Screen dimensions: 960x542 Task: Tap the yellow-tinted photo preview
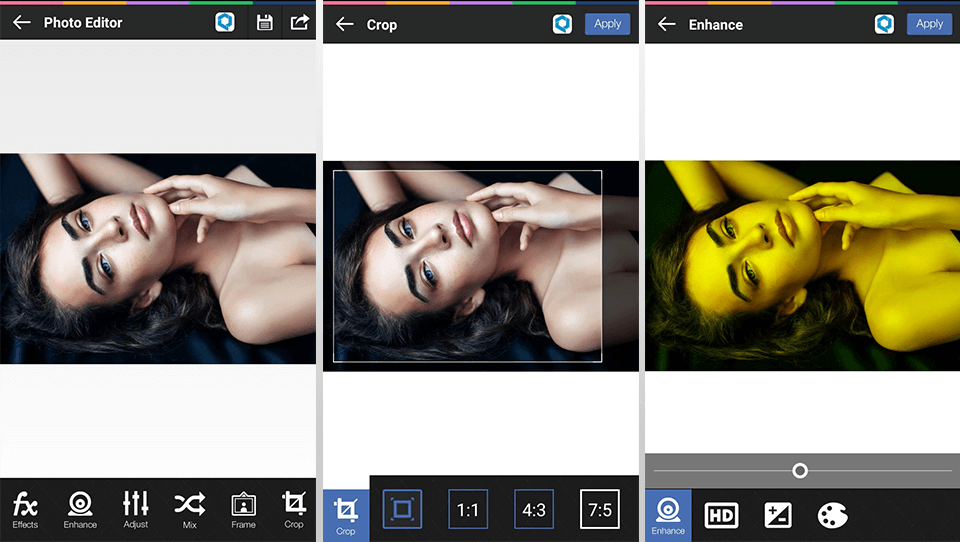803,265
